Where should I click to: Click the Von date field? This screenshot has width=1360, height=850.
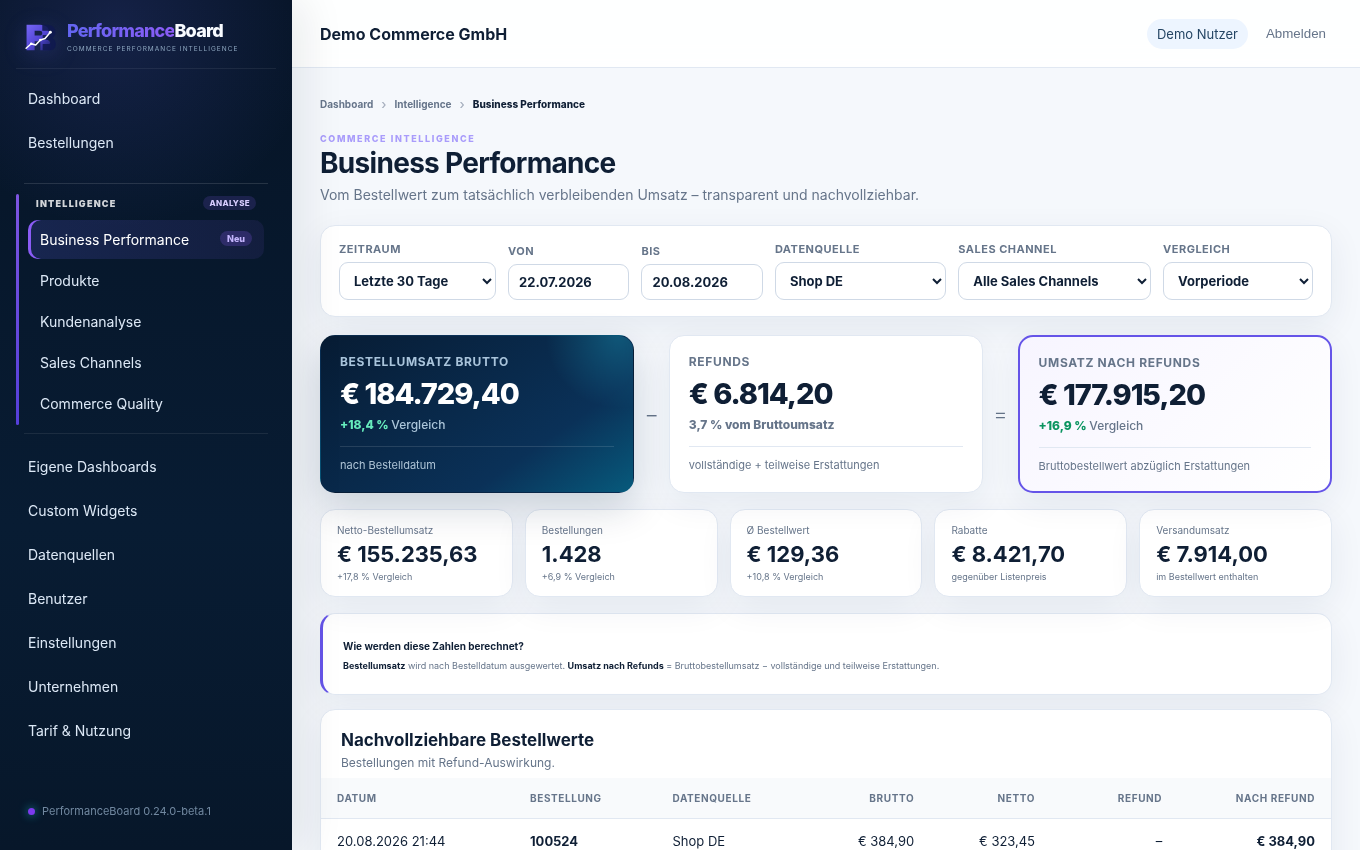pos(568,282)
